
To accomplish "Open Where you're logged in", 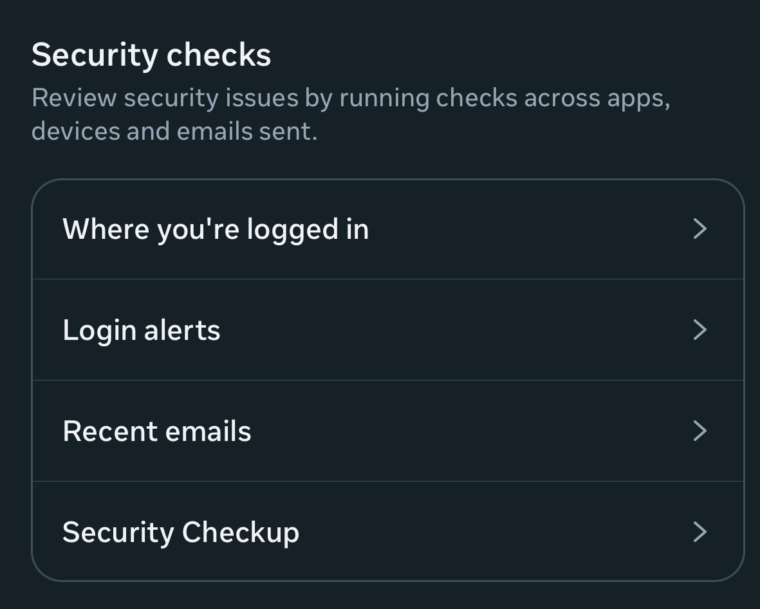I will (387, 229).
